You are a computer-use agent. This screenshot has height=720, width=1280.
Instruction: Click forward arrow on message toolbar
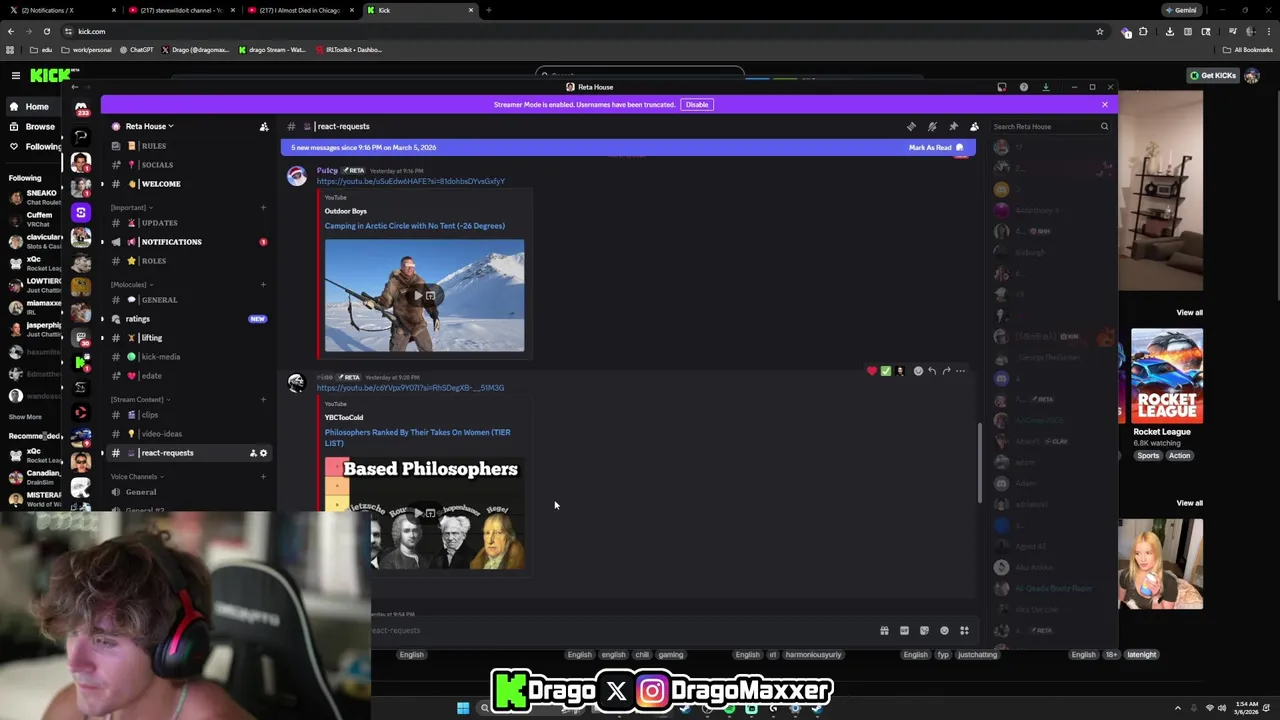tap(946, 371)
